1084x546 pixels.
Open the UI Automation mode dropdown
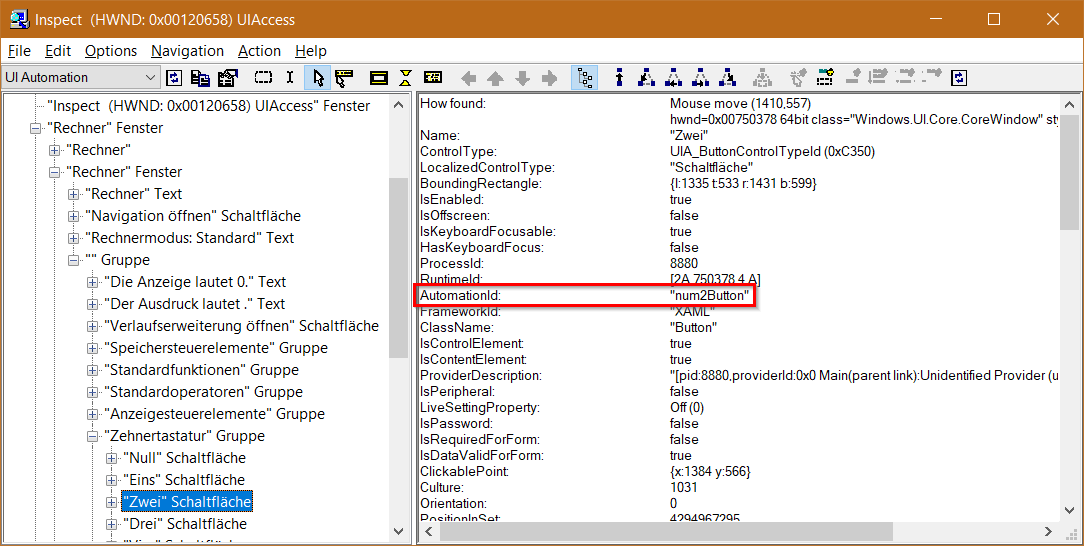151,78
